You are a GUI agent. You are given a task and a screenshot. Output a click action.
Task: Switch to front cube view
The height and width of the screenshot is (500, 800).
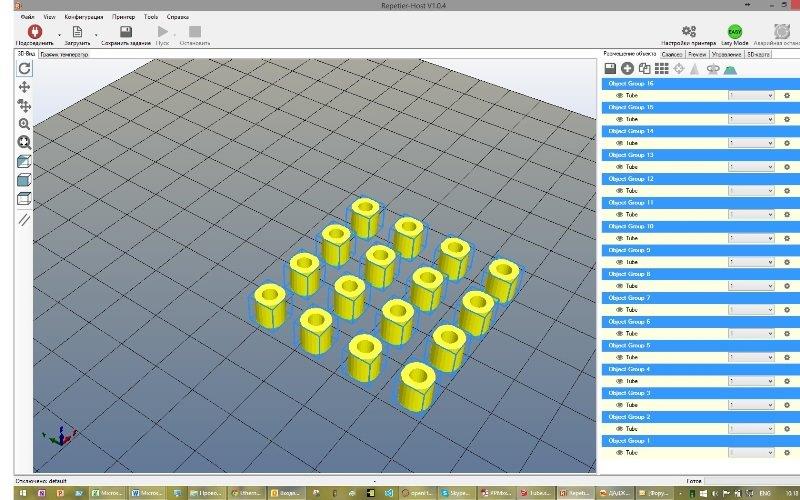coord(24,180)
